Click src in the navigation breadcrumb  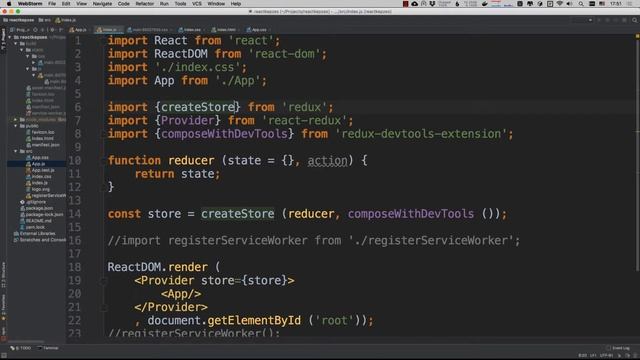point(44,20)
